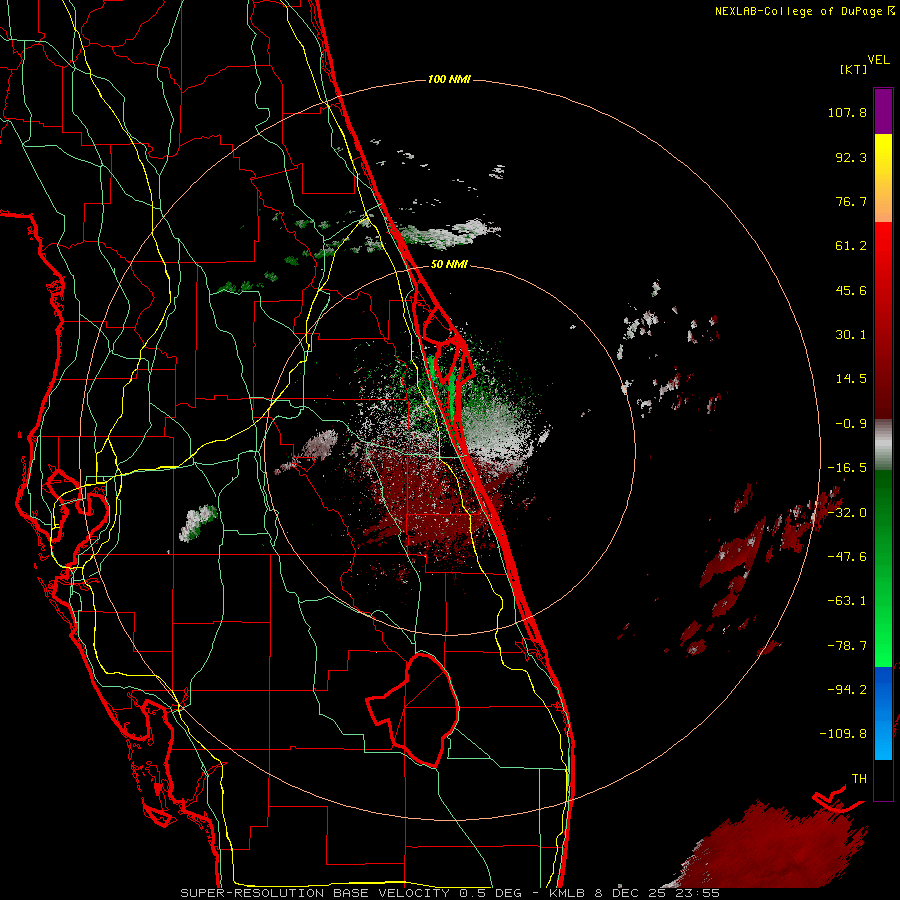Select the 107.8 velocity scale value
900x900 pixels.
[x=847, y=112]
